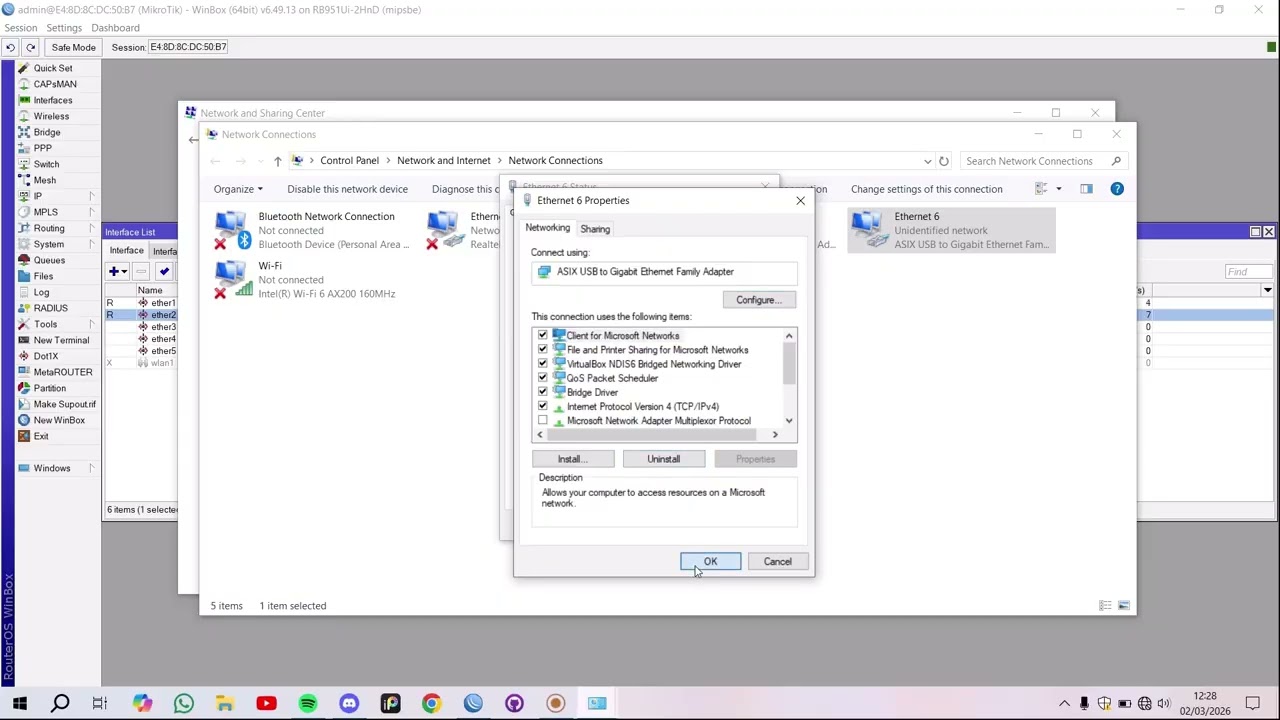Click Find field in Interface List
Viewport: 1280px width, 720px height.
click(x=1250, y=272)
